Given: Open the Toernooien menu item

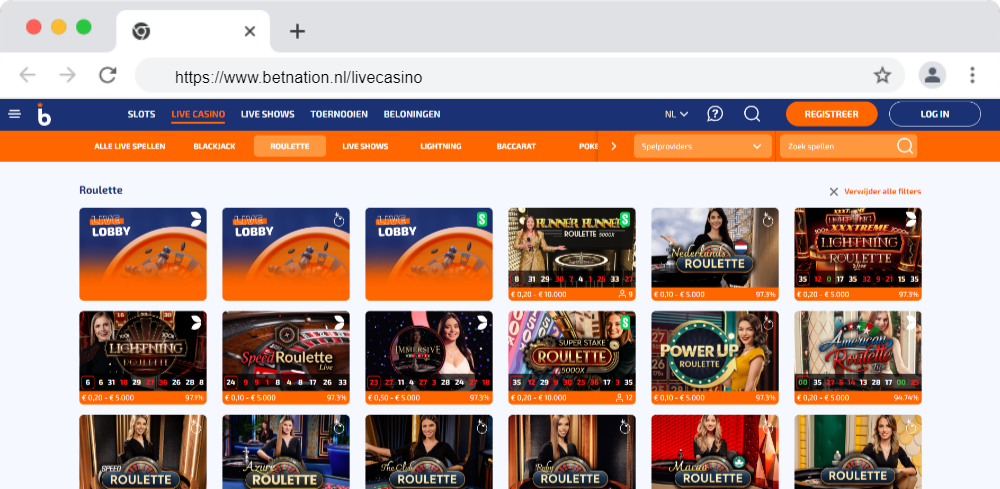Looking at the screenshot, I should [x=339, y=114].
